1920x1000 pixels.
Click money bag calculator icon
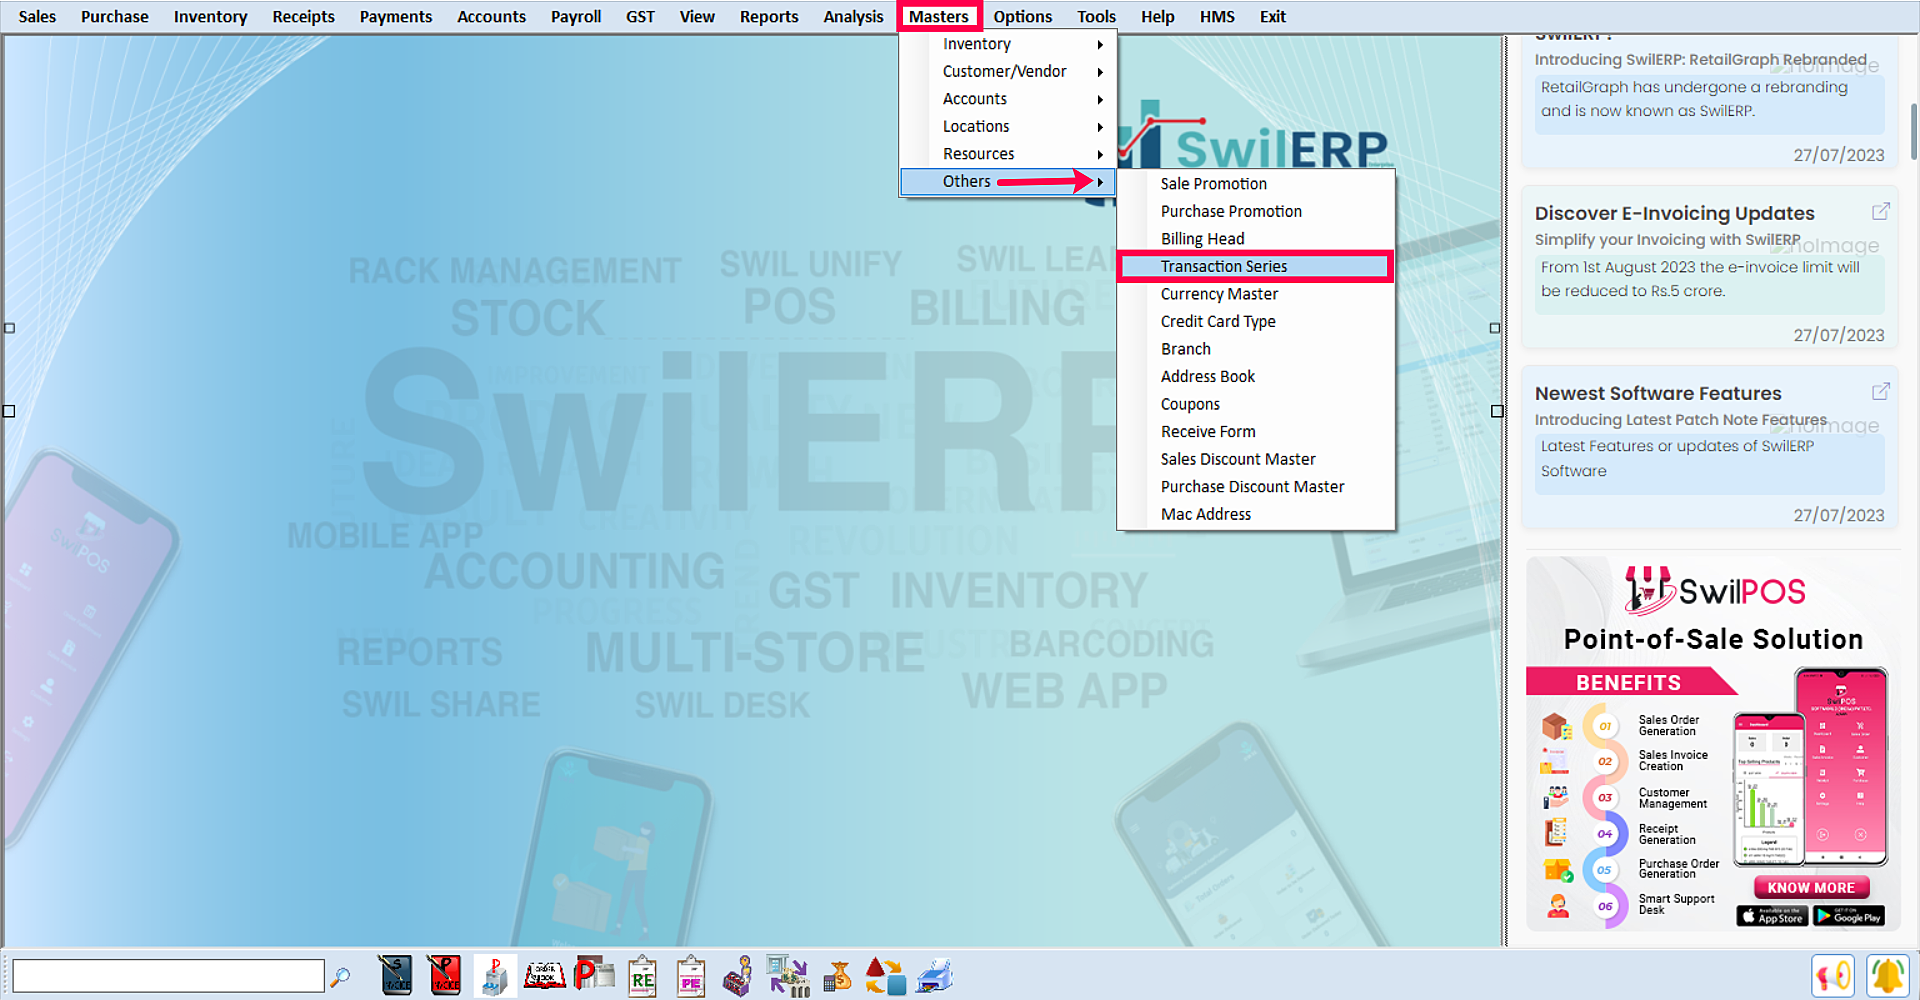pyautogui.click(x=837, y=975)
